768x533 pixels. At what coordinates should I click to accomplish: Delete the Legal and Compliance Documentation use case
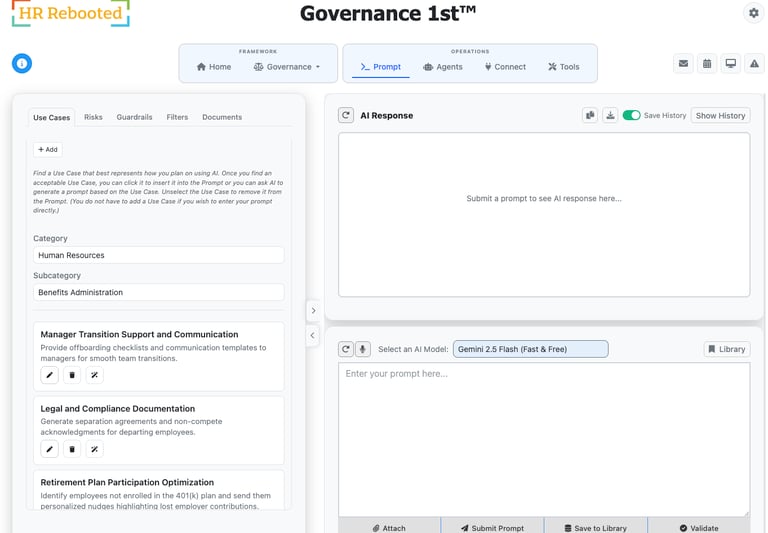(72, 449)
